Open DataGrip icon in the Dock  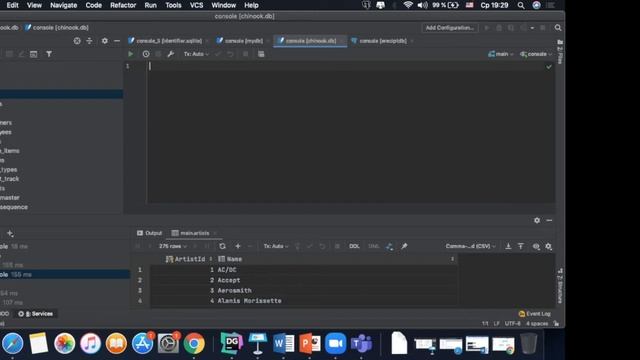[231, 343]
